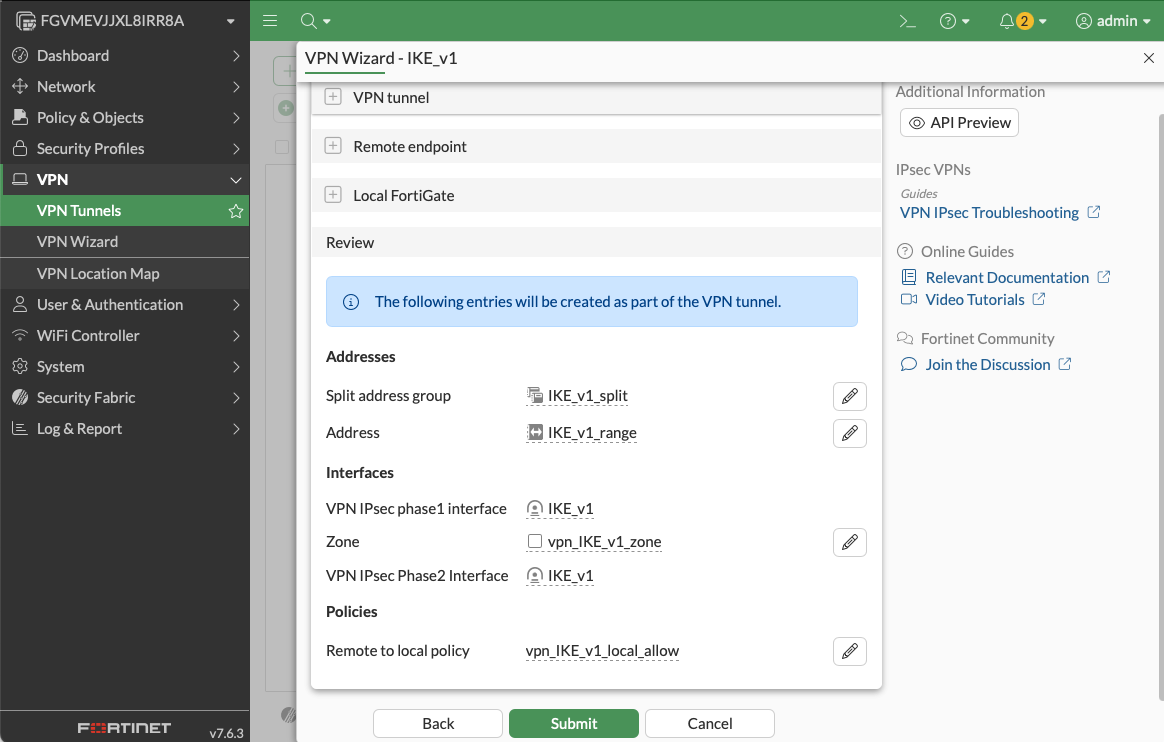Open the hamburger menu toggle
The height and width of the screenshot is (742, 1164).
[270, 21]
